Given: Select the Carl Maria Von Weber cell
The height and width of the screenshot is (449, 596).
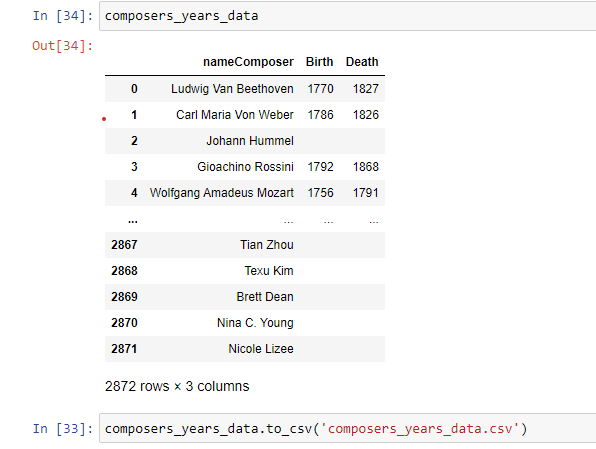Looking at the screenshot, I should pos(235,115).
